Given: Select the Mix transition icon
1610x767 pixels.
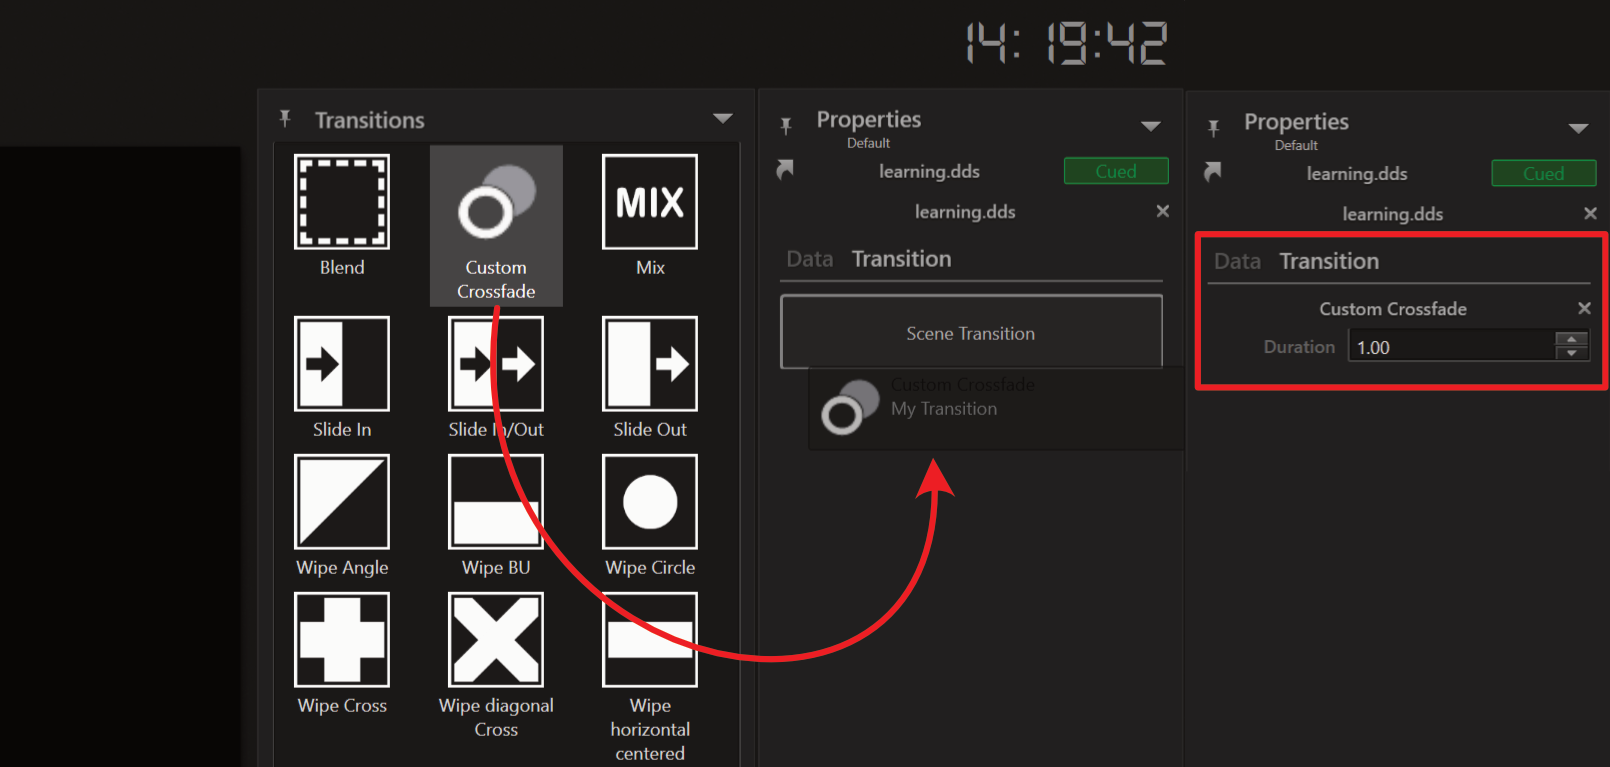Looking at the screenshot, I should pos(649,202).
